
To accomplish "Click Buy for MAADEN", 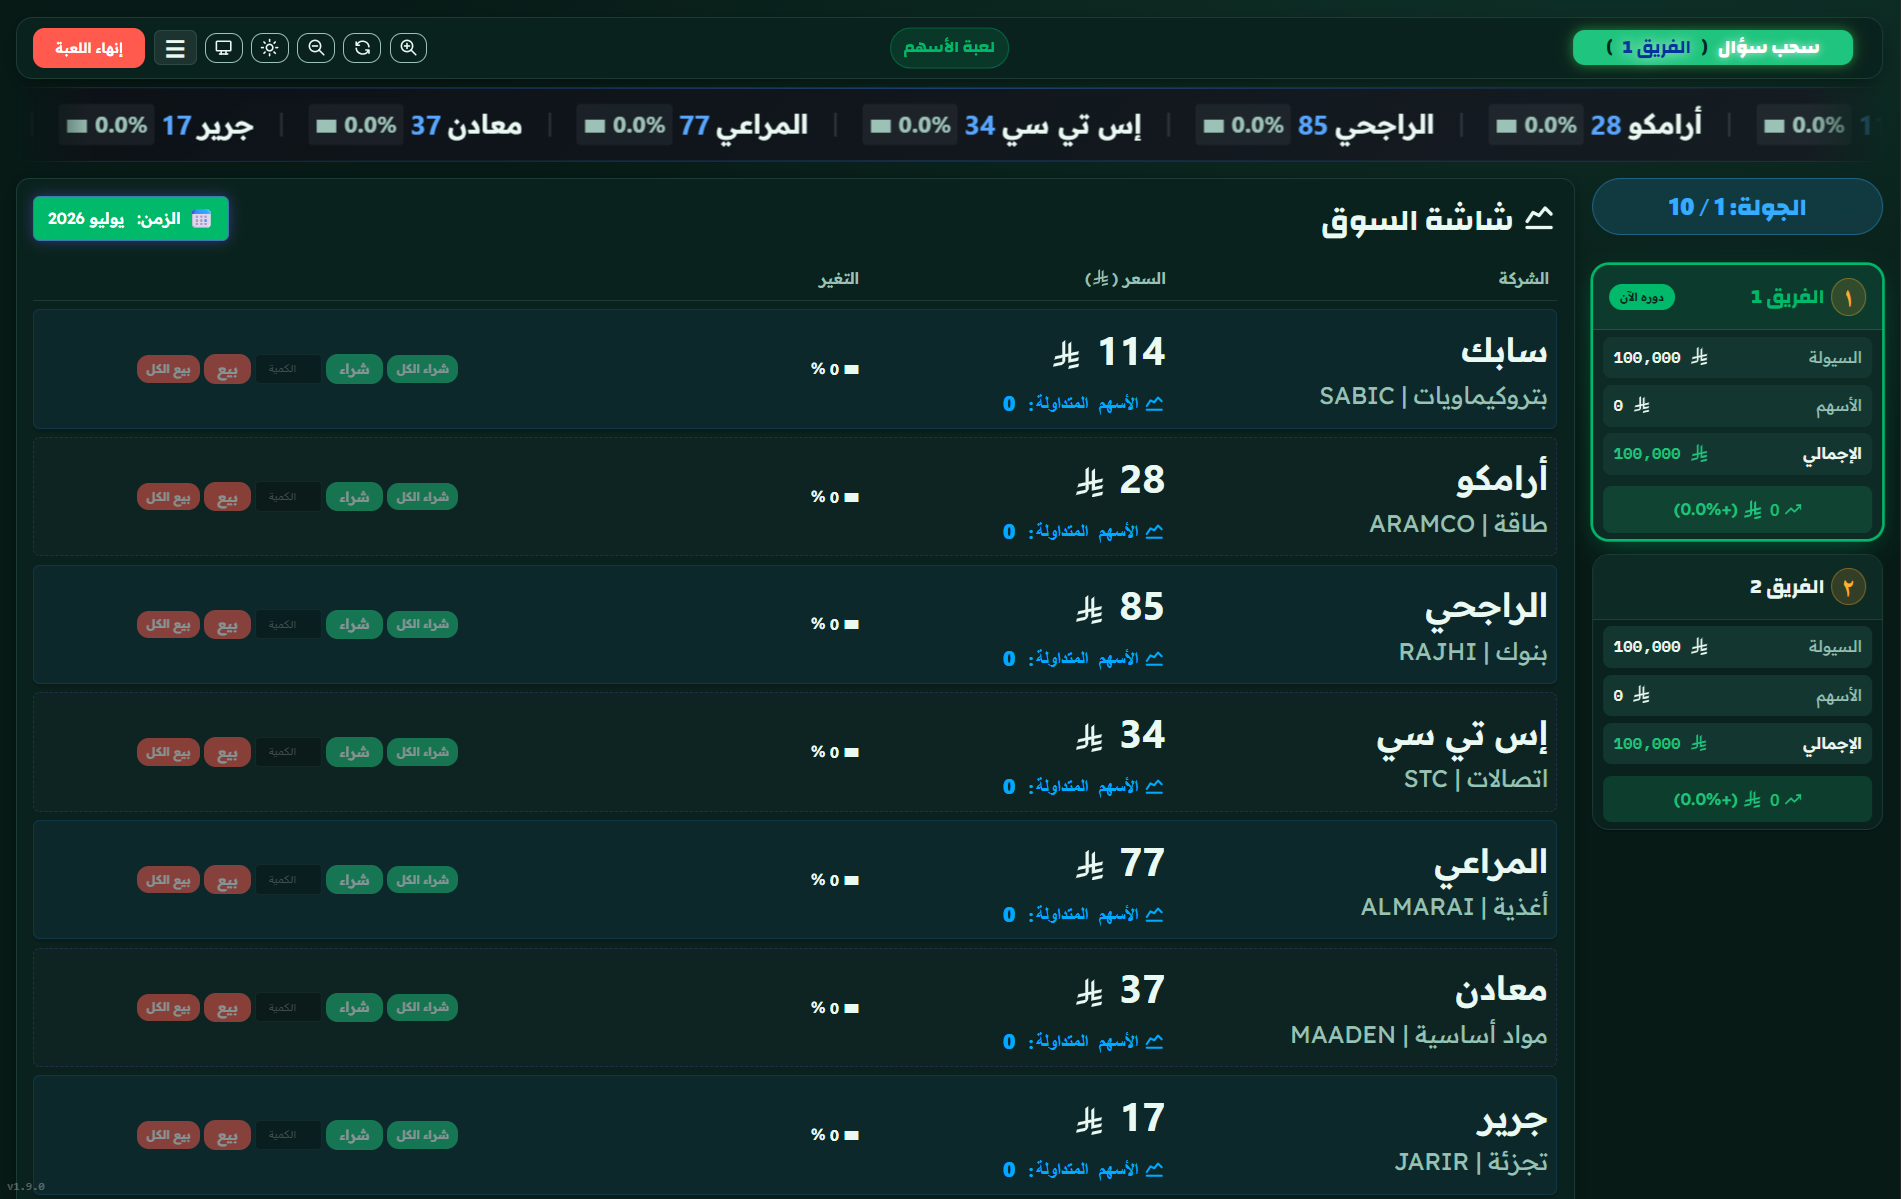I will click(354, 1007).
